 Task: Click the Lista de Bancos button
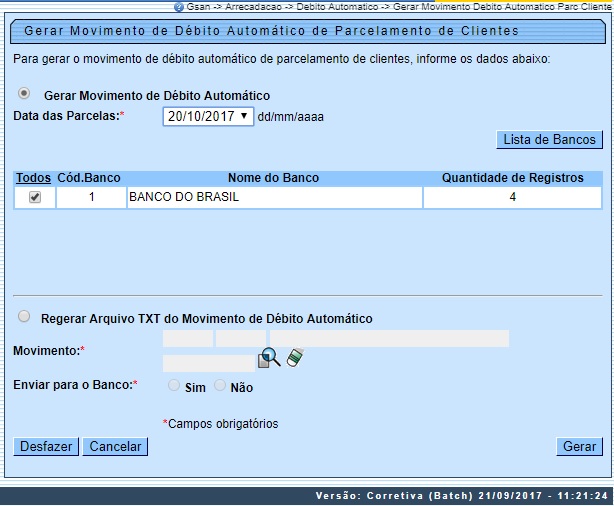549,139
